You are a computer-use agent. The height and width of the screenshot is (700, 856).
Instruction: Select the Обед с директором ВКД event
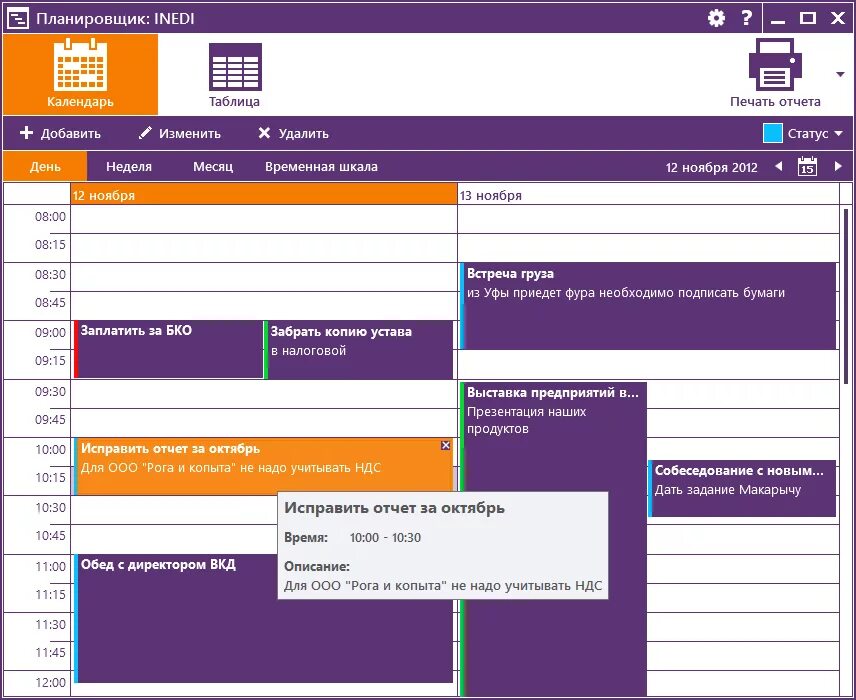click(x=264, y=619)
